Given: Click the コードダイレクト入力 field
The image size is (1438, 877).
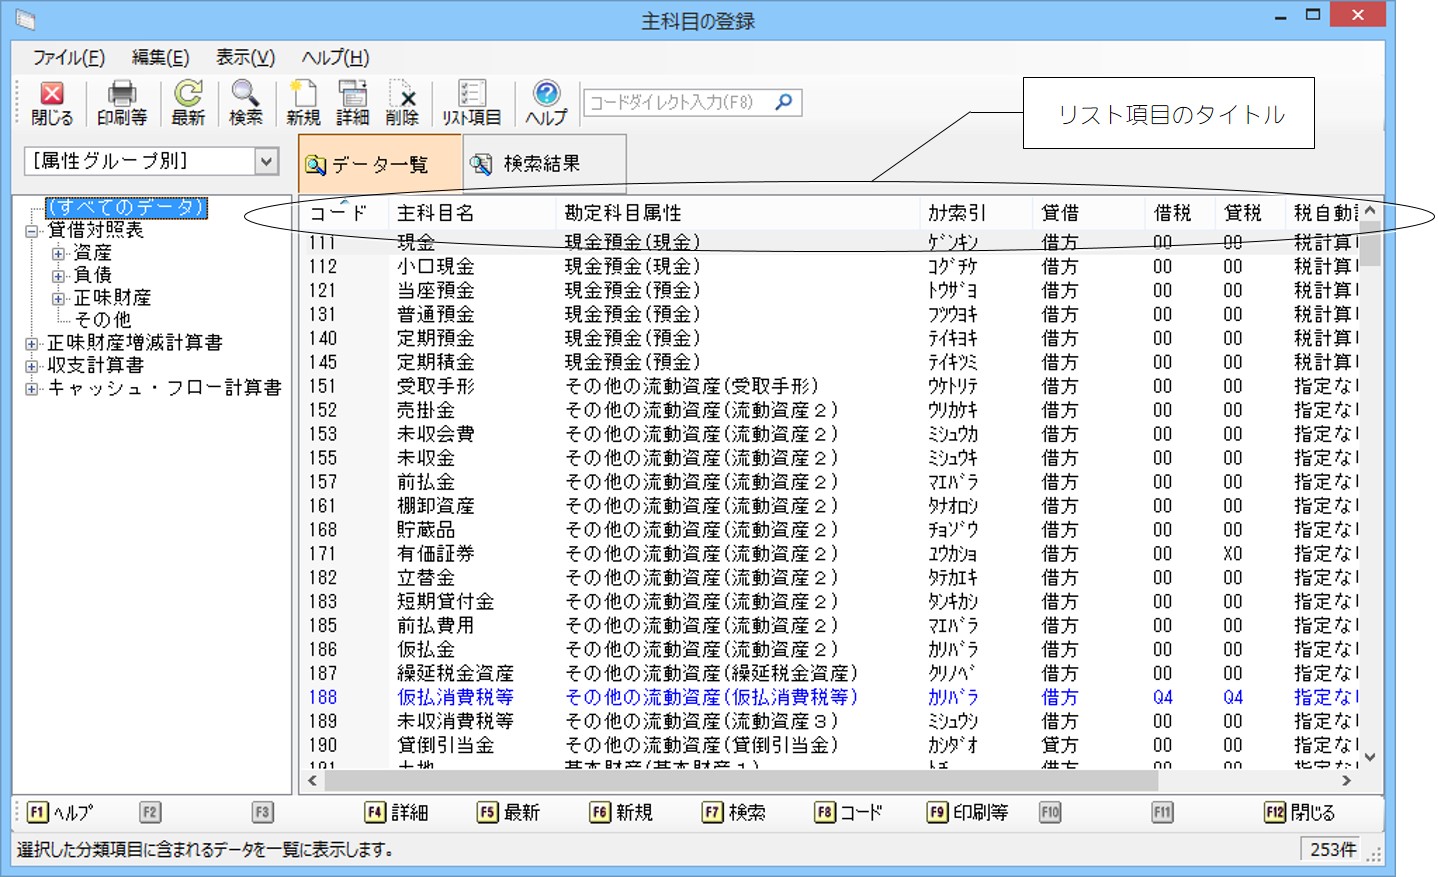Looking at the screenshot, I should (x=678, y=102).
